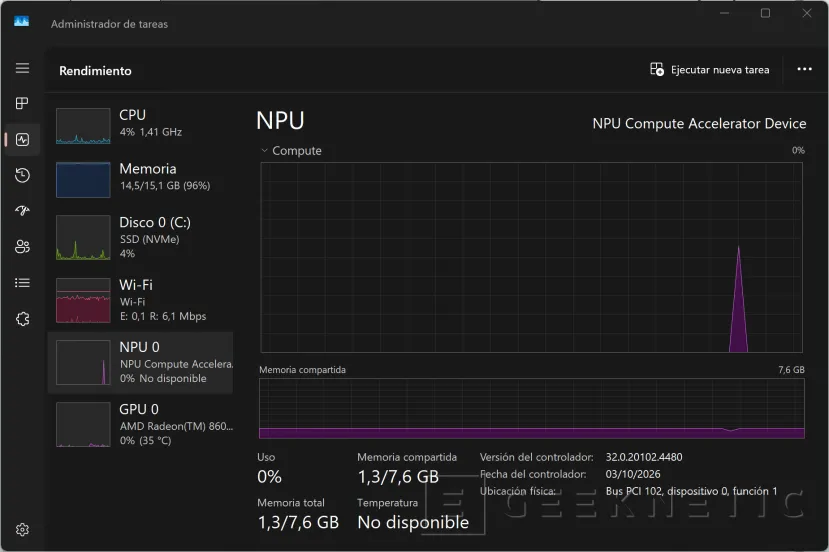The width and height of the screenshot is (829, 552).
Task: Collapse the Compute graph chevron
Action: [x=264, y=150]
